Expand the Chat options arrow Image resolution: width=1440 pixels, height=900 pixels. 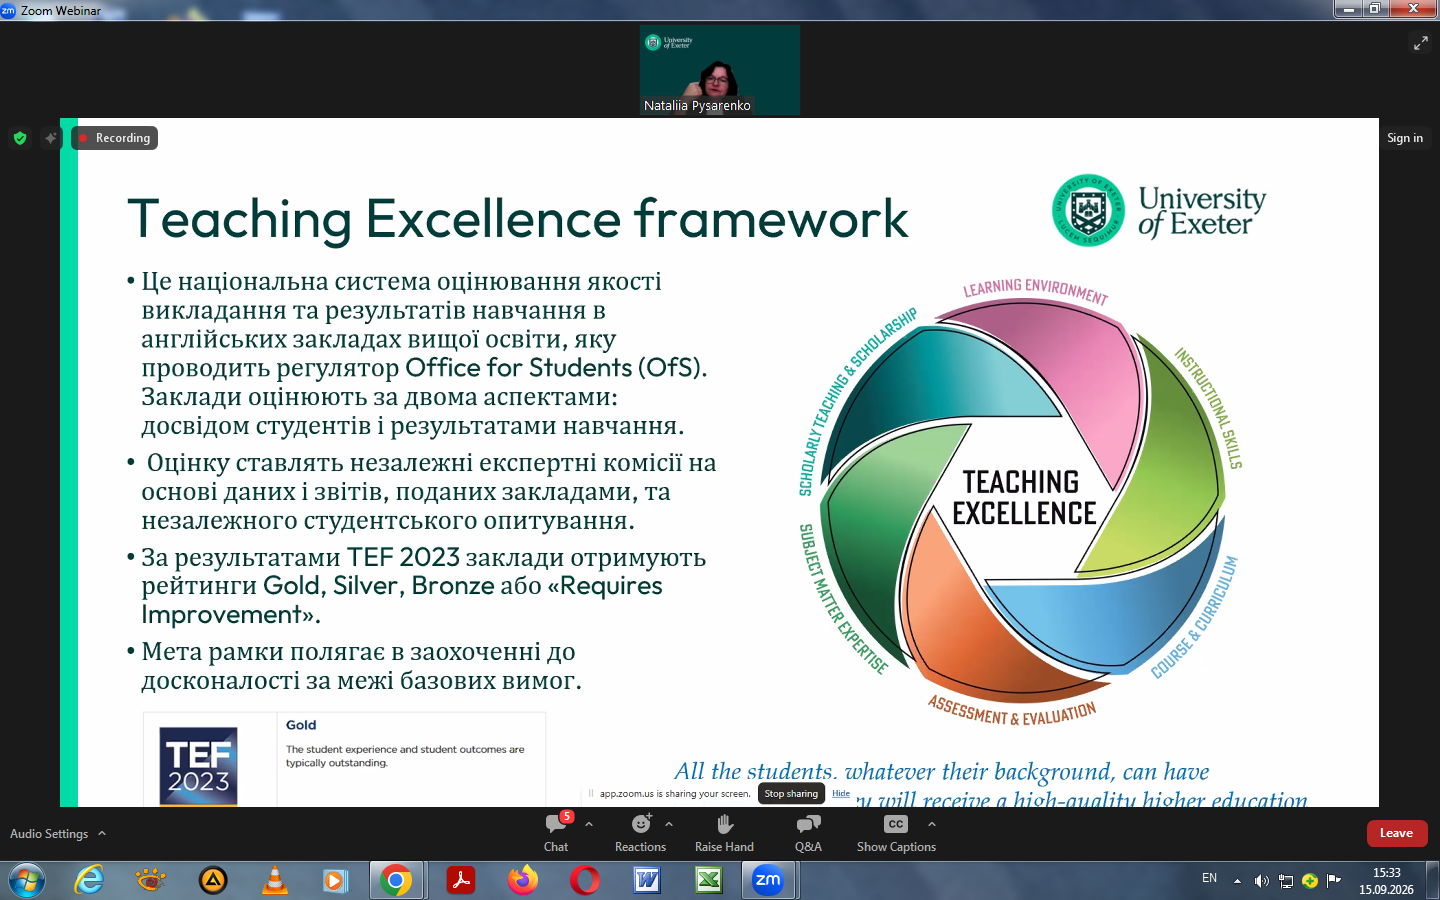pos(589,824)
